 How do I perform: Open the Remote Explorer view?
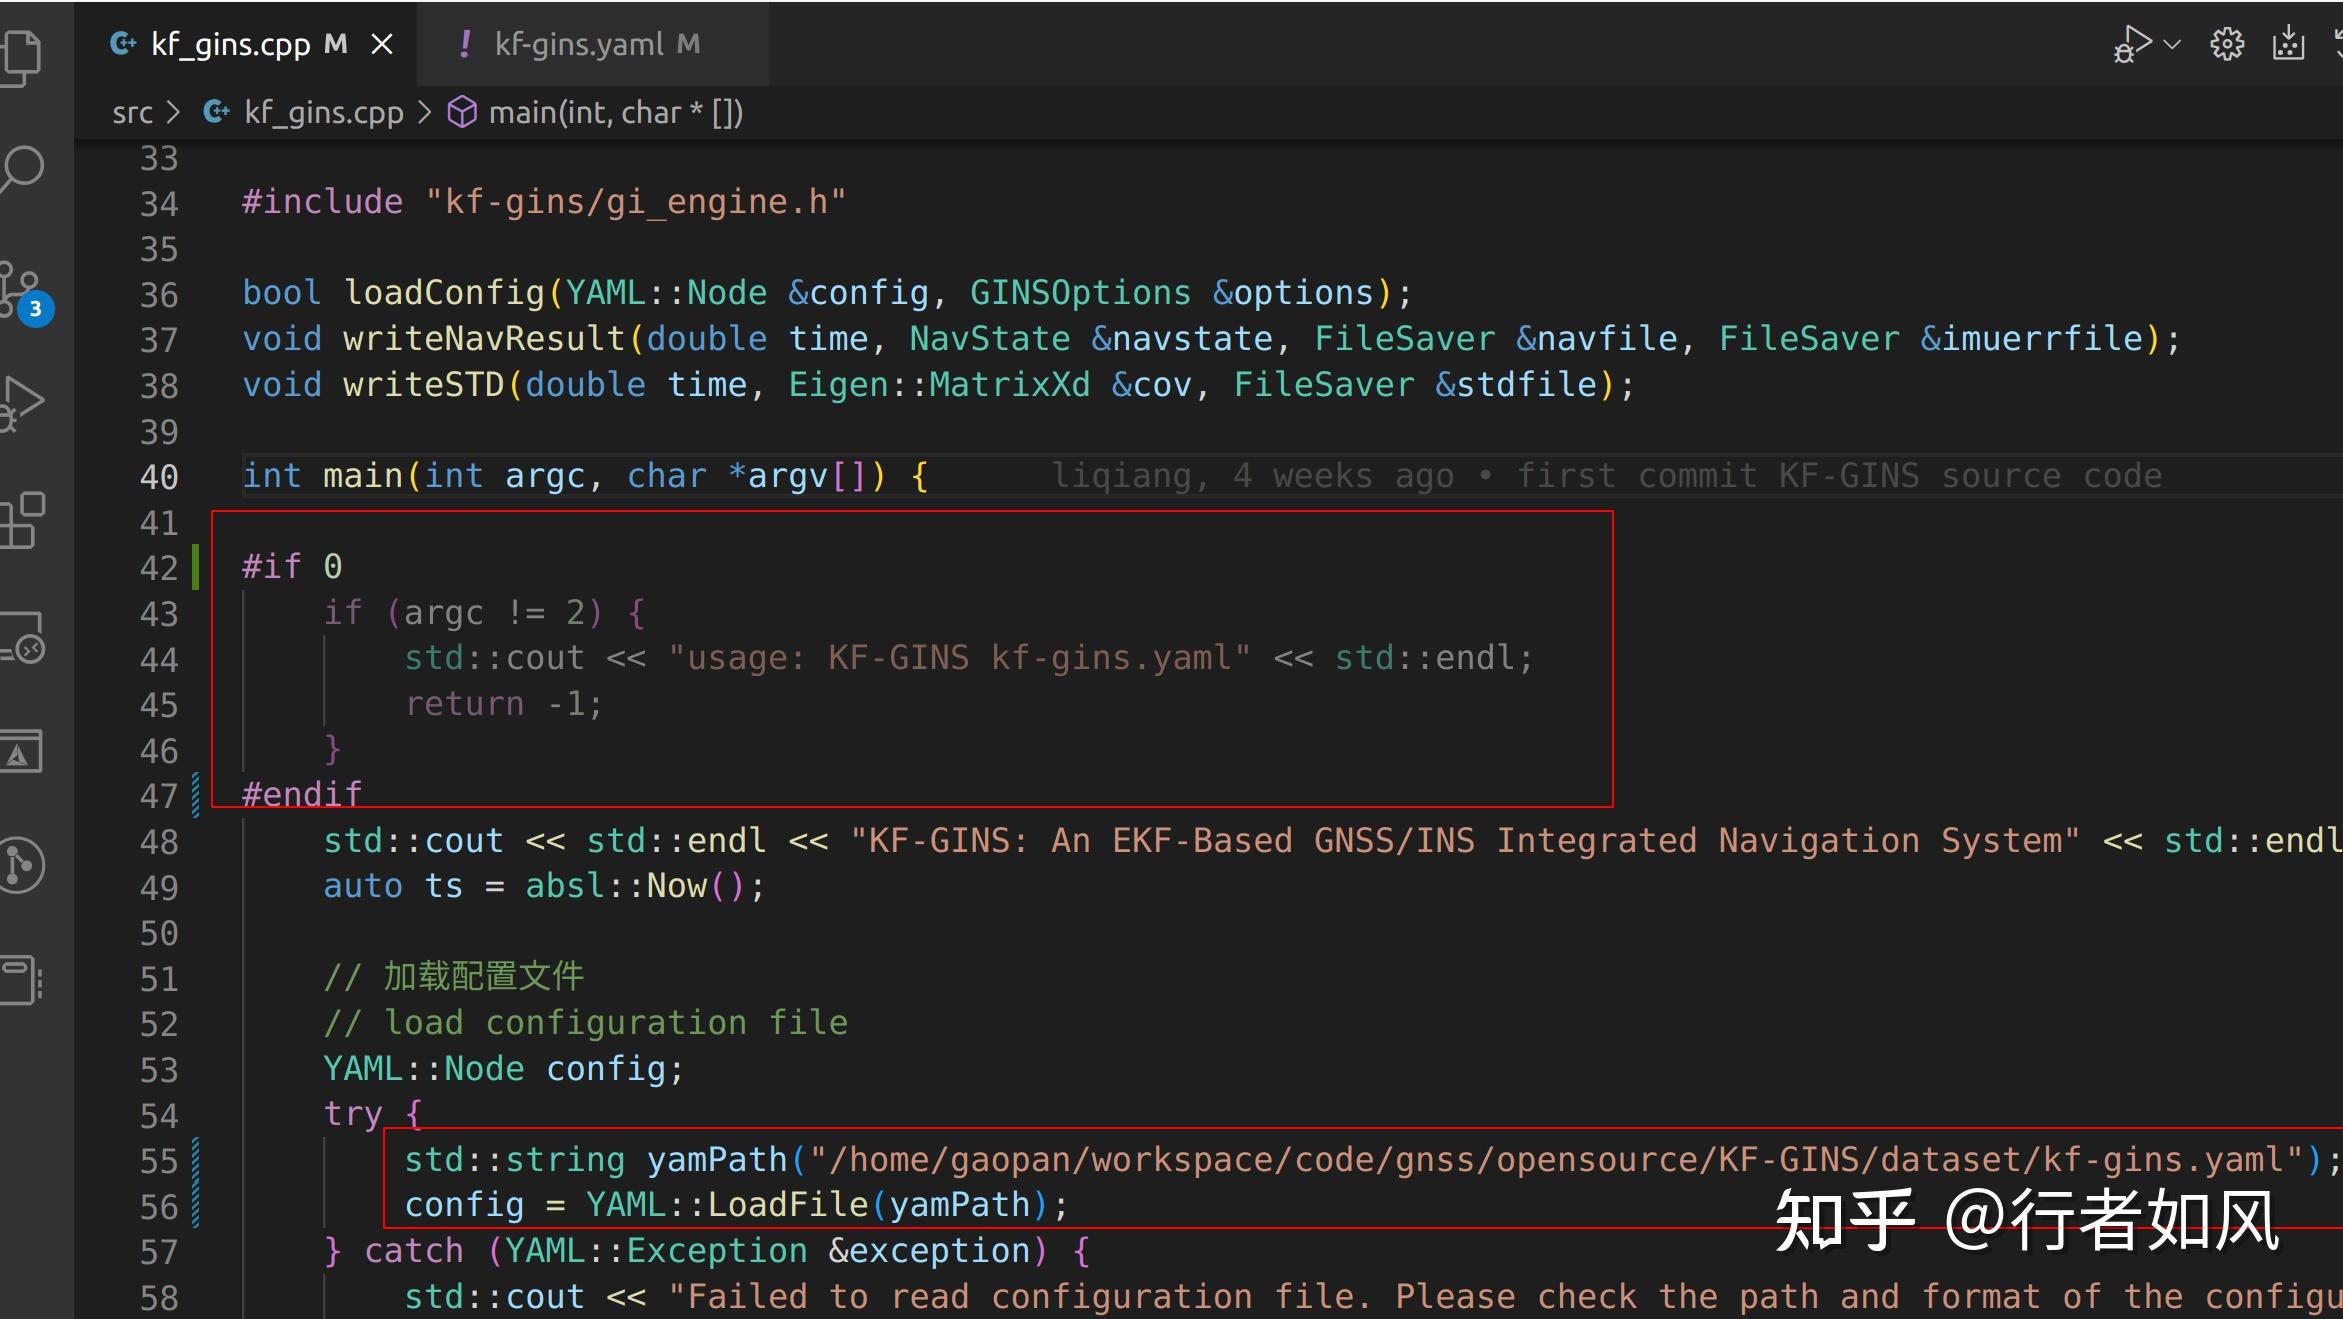(22, 638)
